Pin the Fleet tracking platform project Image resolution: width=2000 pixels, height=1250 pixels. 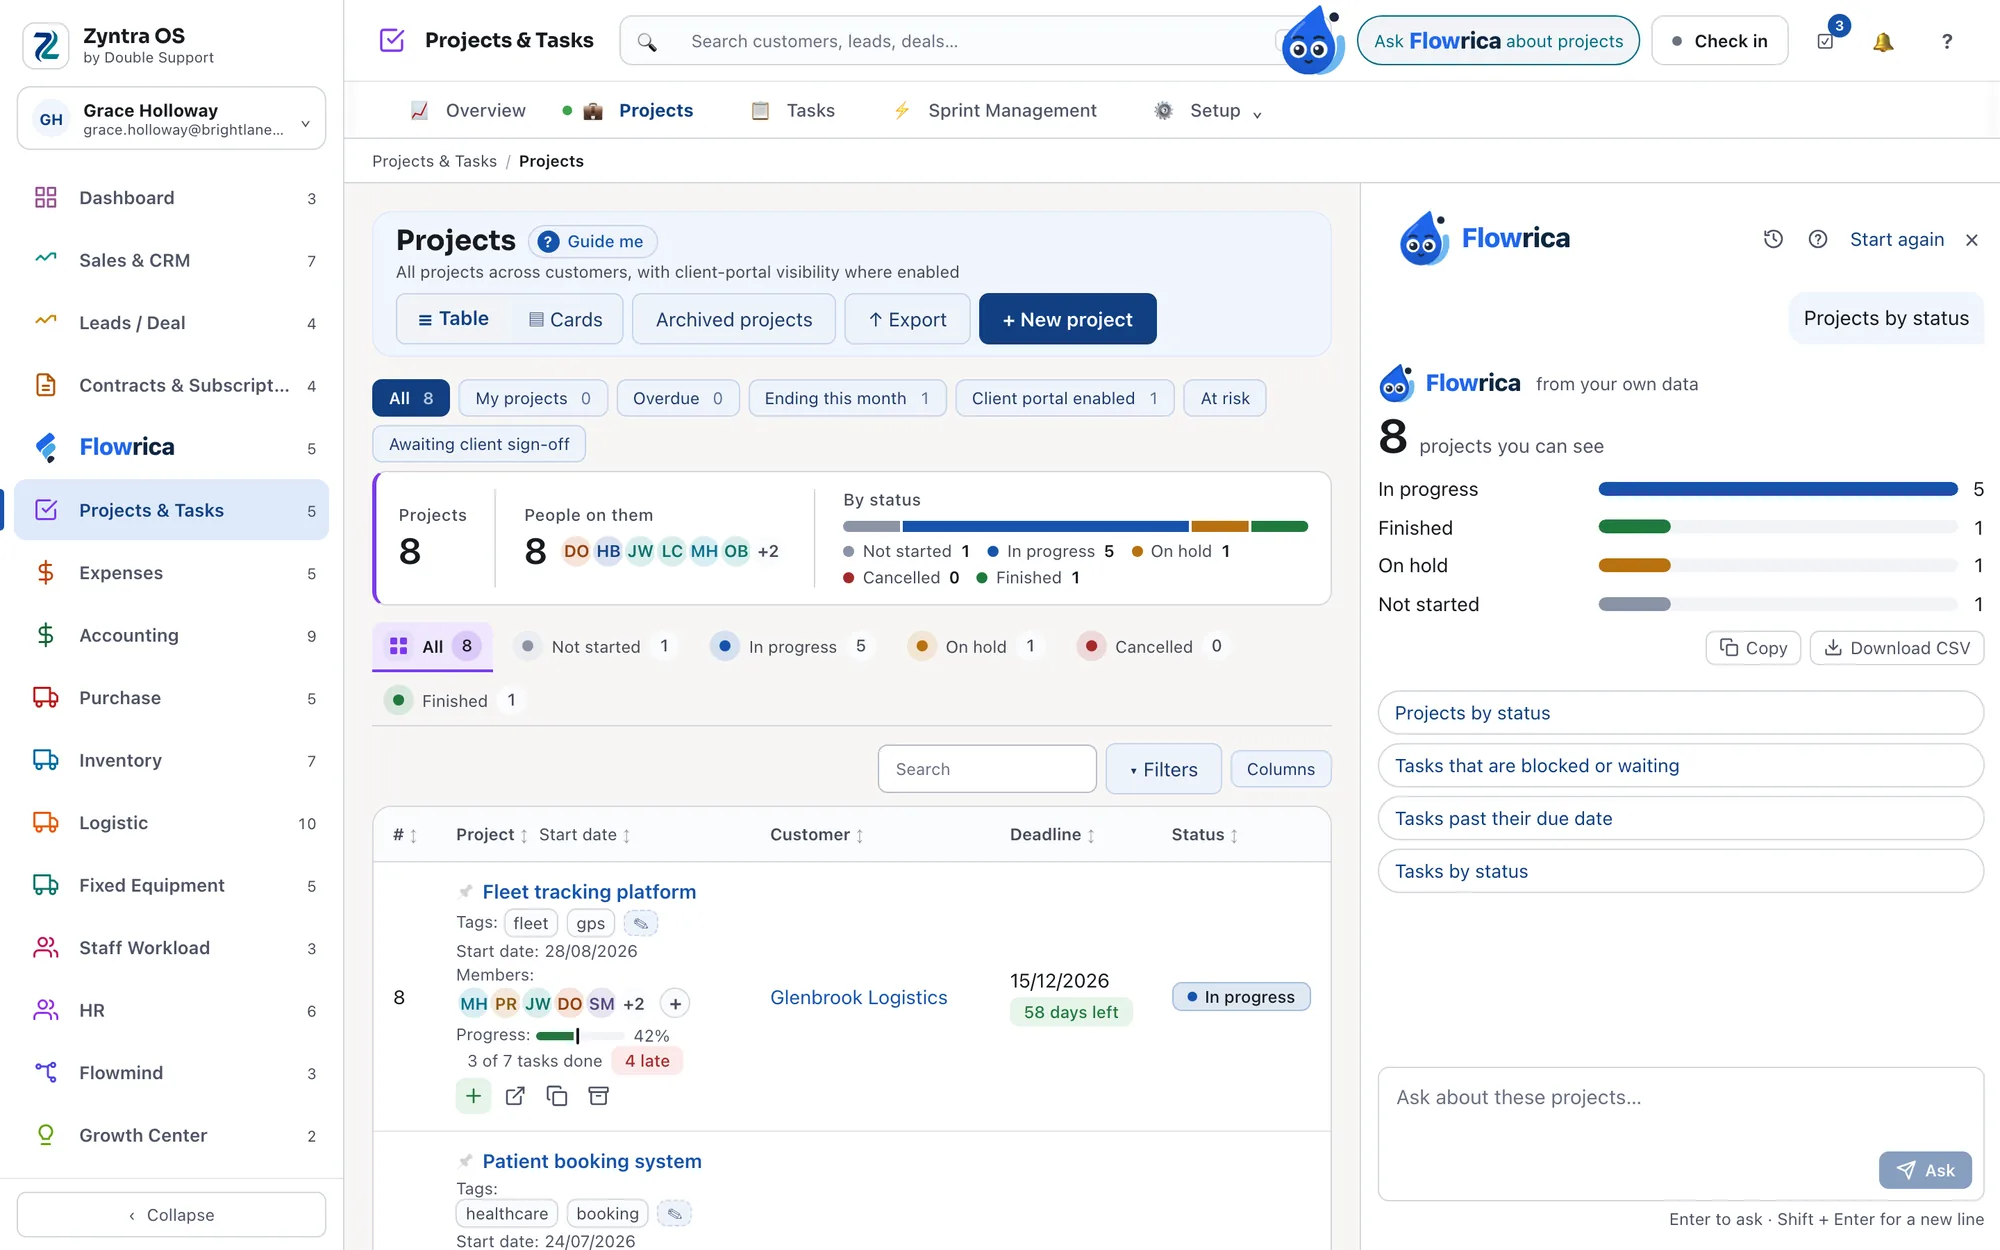(465, 891)
